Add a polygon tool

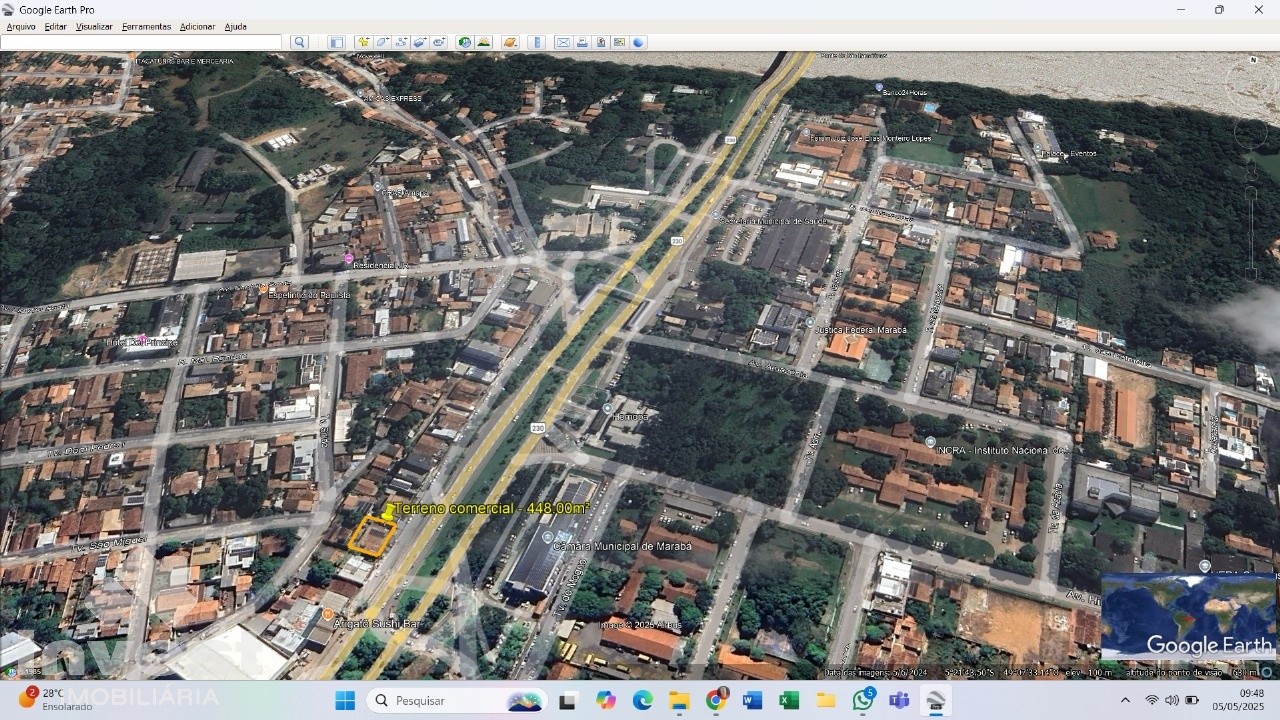click(x=382, y=42)
